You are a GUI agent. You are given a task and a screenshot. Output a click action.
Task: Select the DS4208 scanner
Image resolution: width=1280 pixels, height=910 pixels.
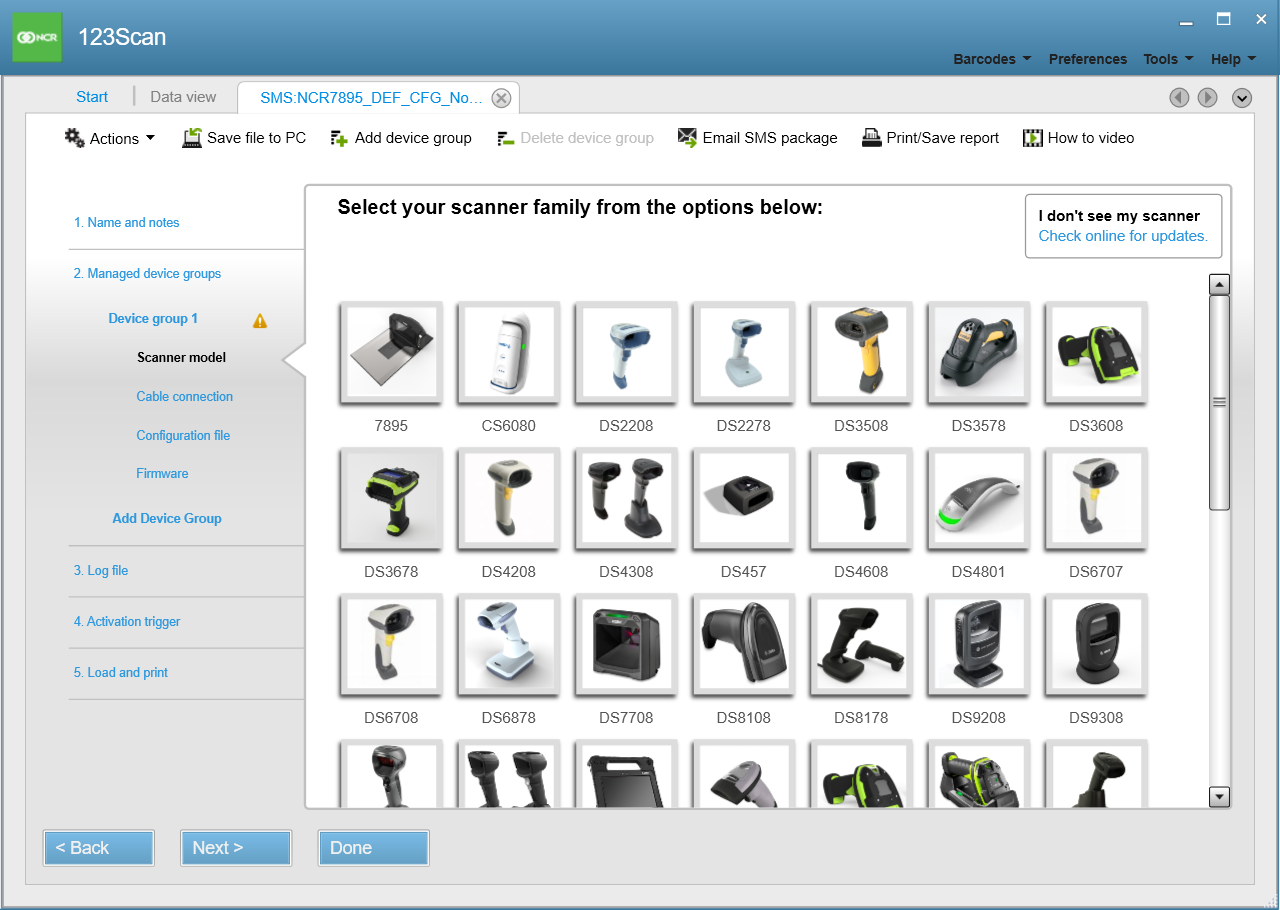click(508, 499)
